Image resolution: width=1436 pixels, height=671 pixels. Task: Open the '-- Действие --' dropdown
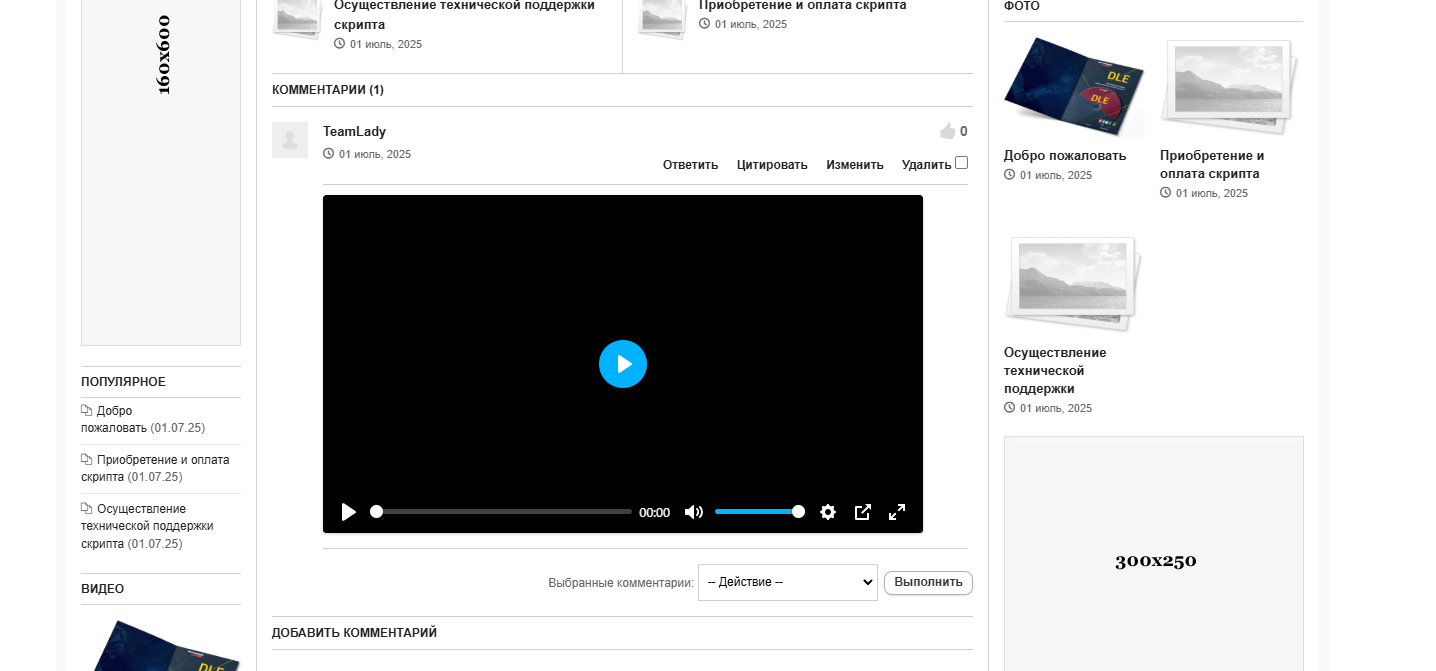(x=788, y=582)
